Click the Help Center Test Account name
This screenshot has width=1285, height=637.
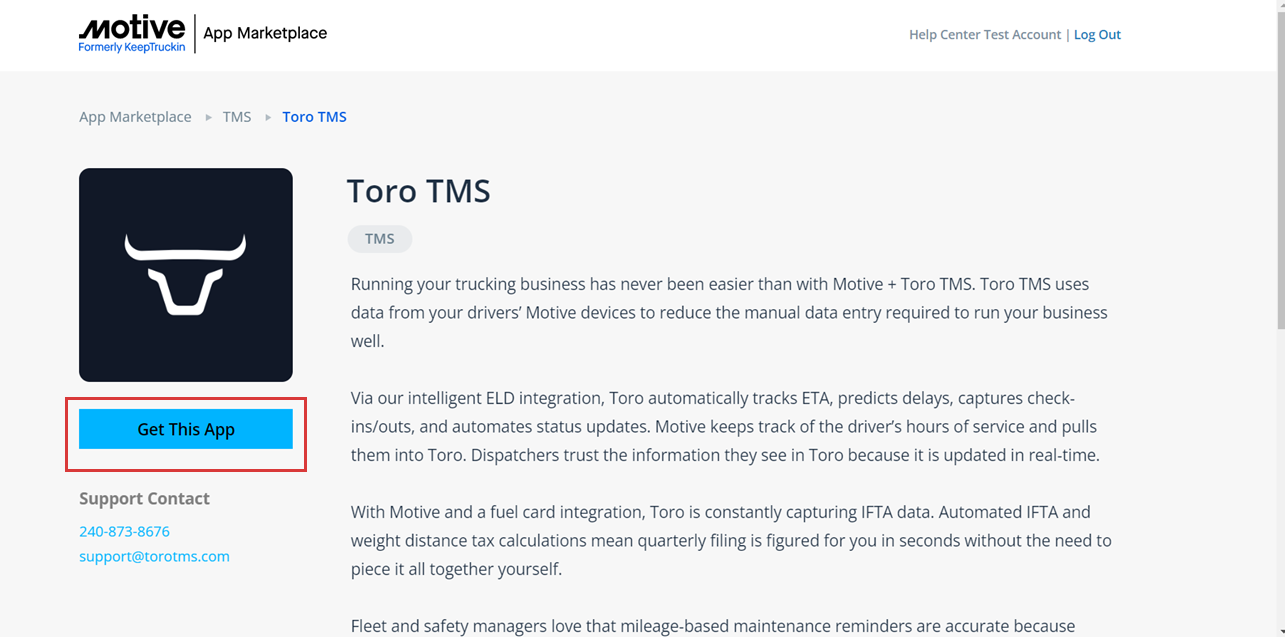point(984,35)
